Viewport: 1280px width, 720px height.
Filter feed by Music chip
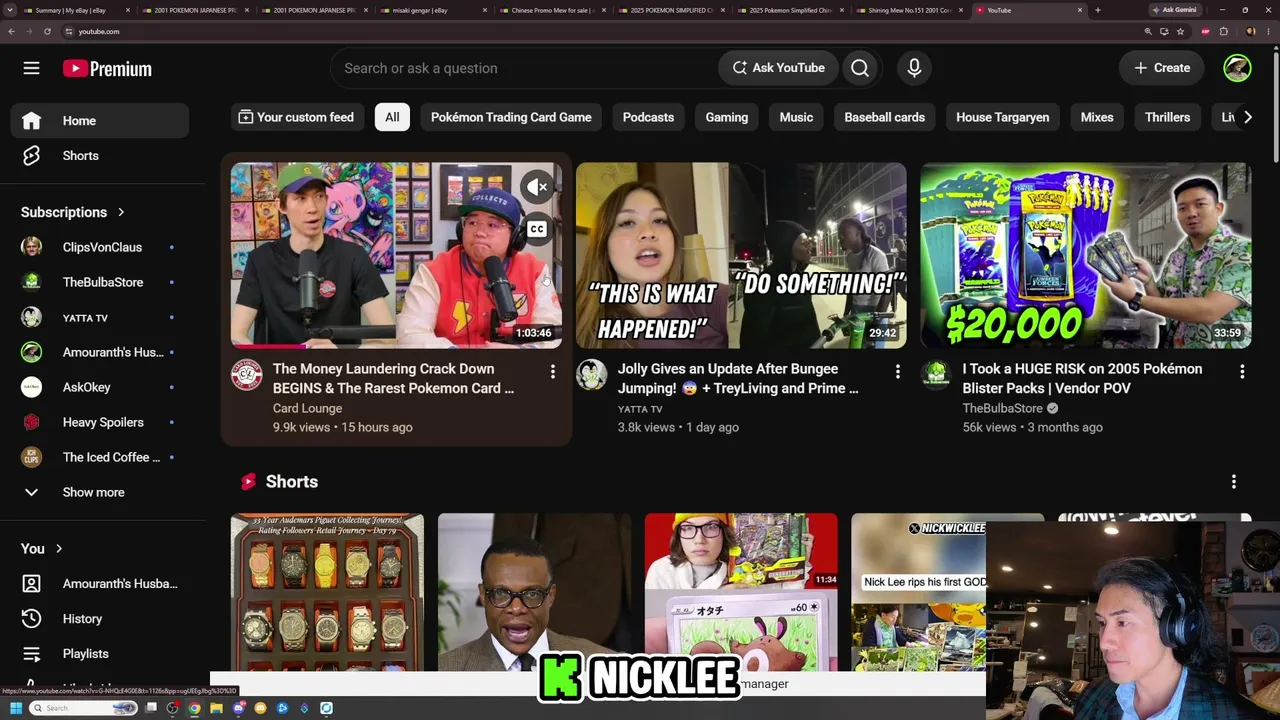(796, 117)
